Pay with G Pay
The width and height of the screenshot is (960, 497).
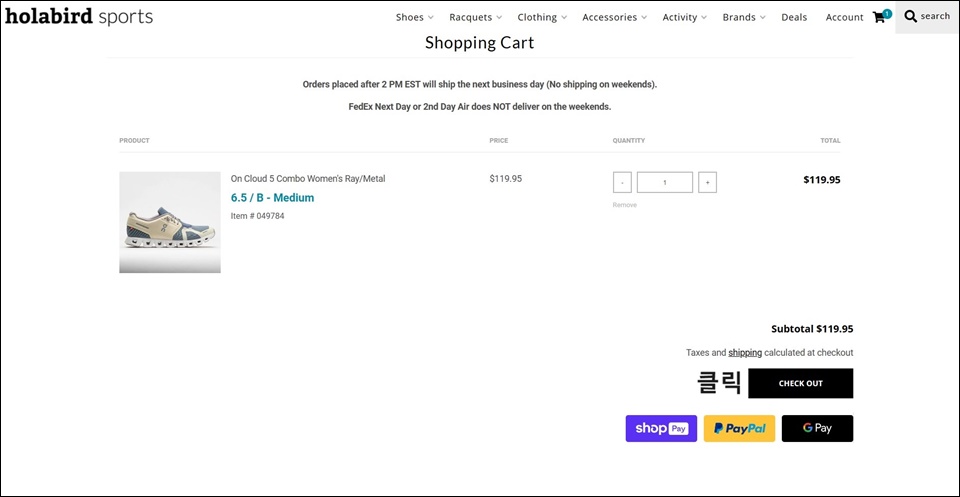817,428
